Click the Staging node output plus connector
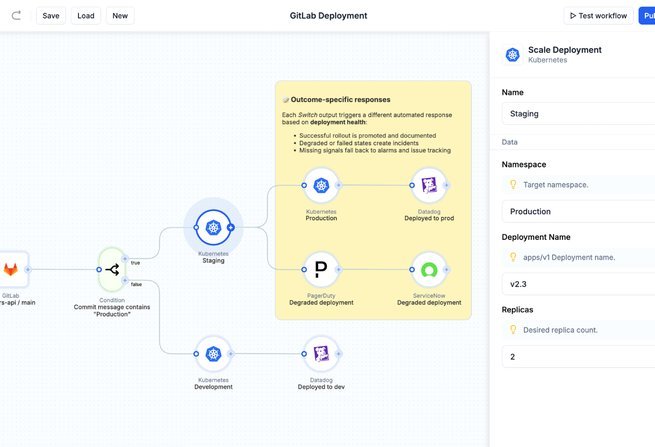This screenshot has height=447, width=655. (231, 227)
